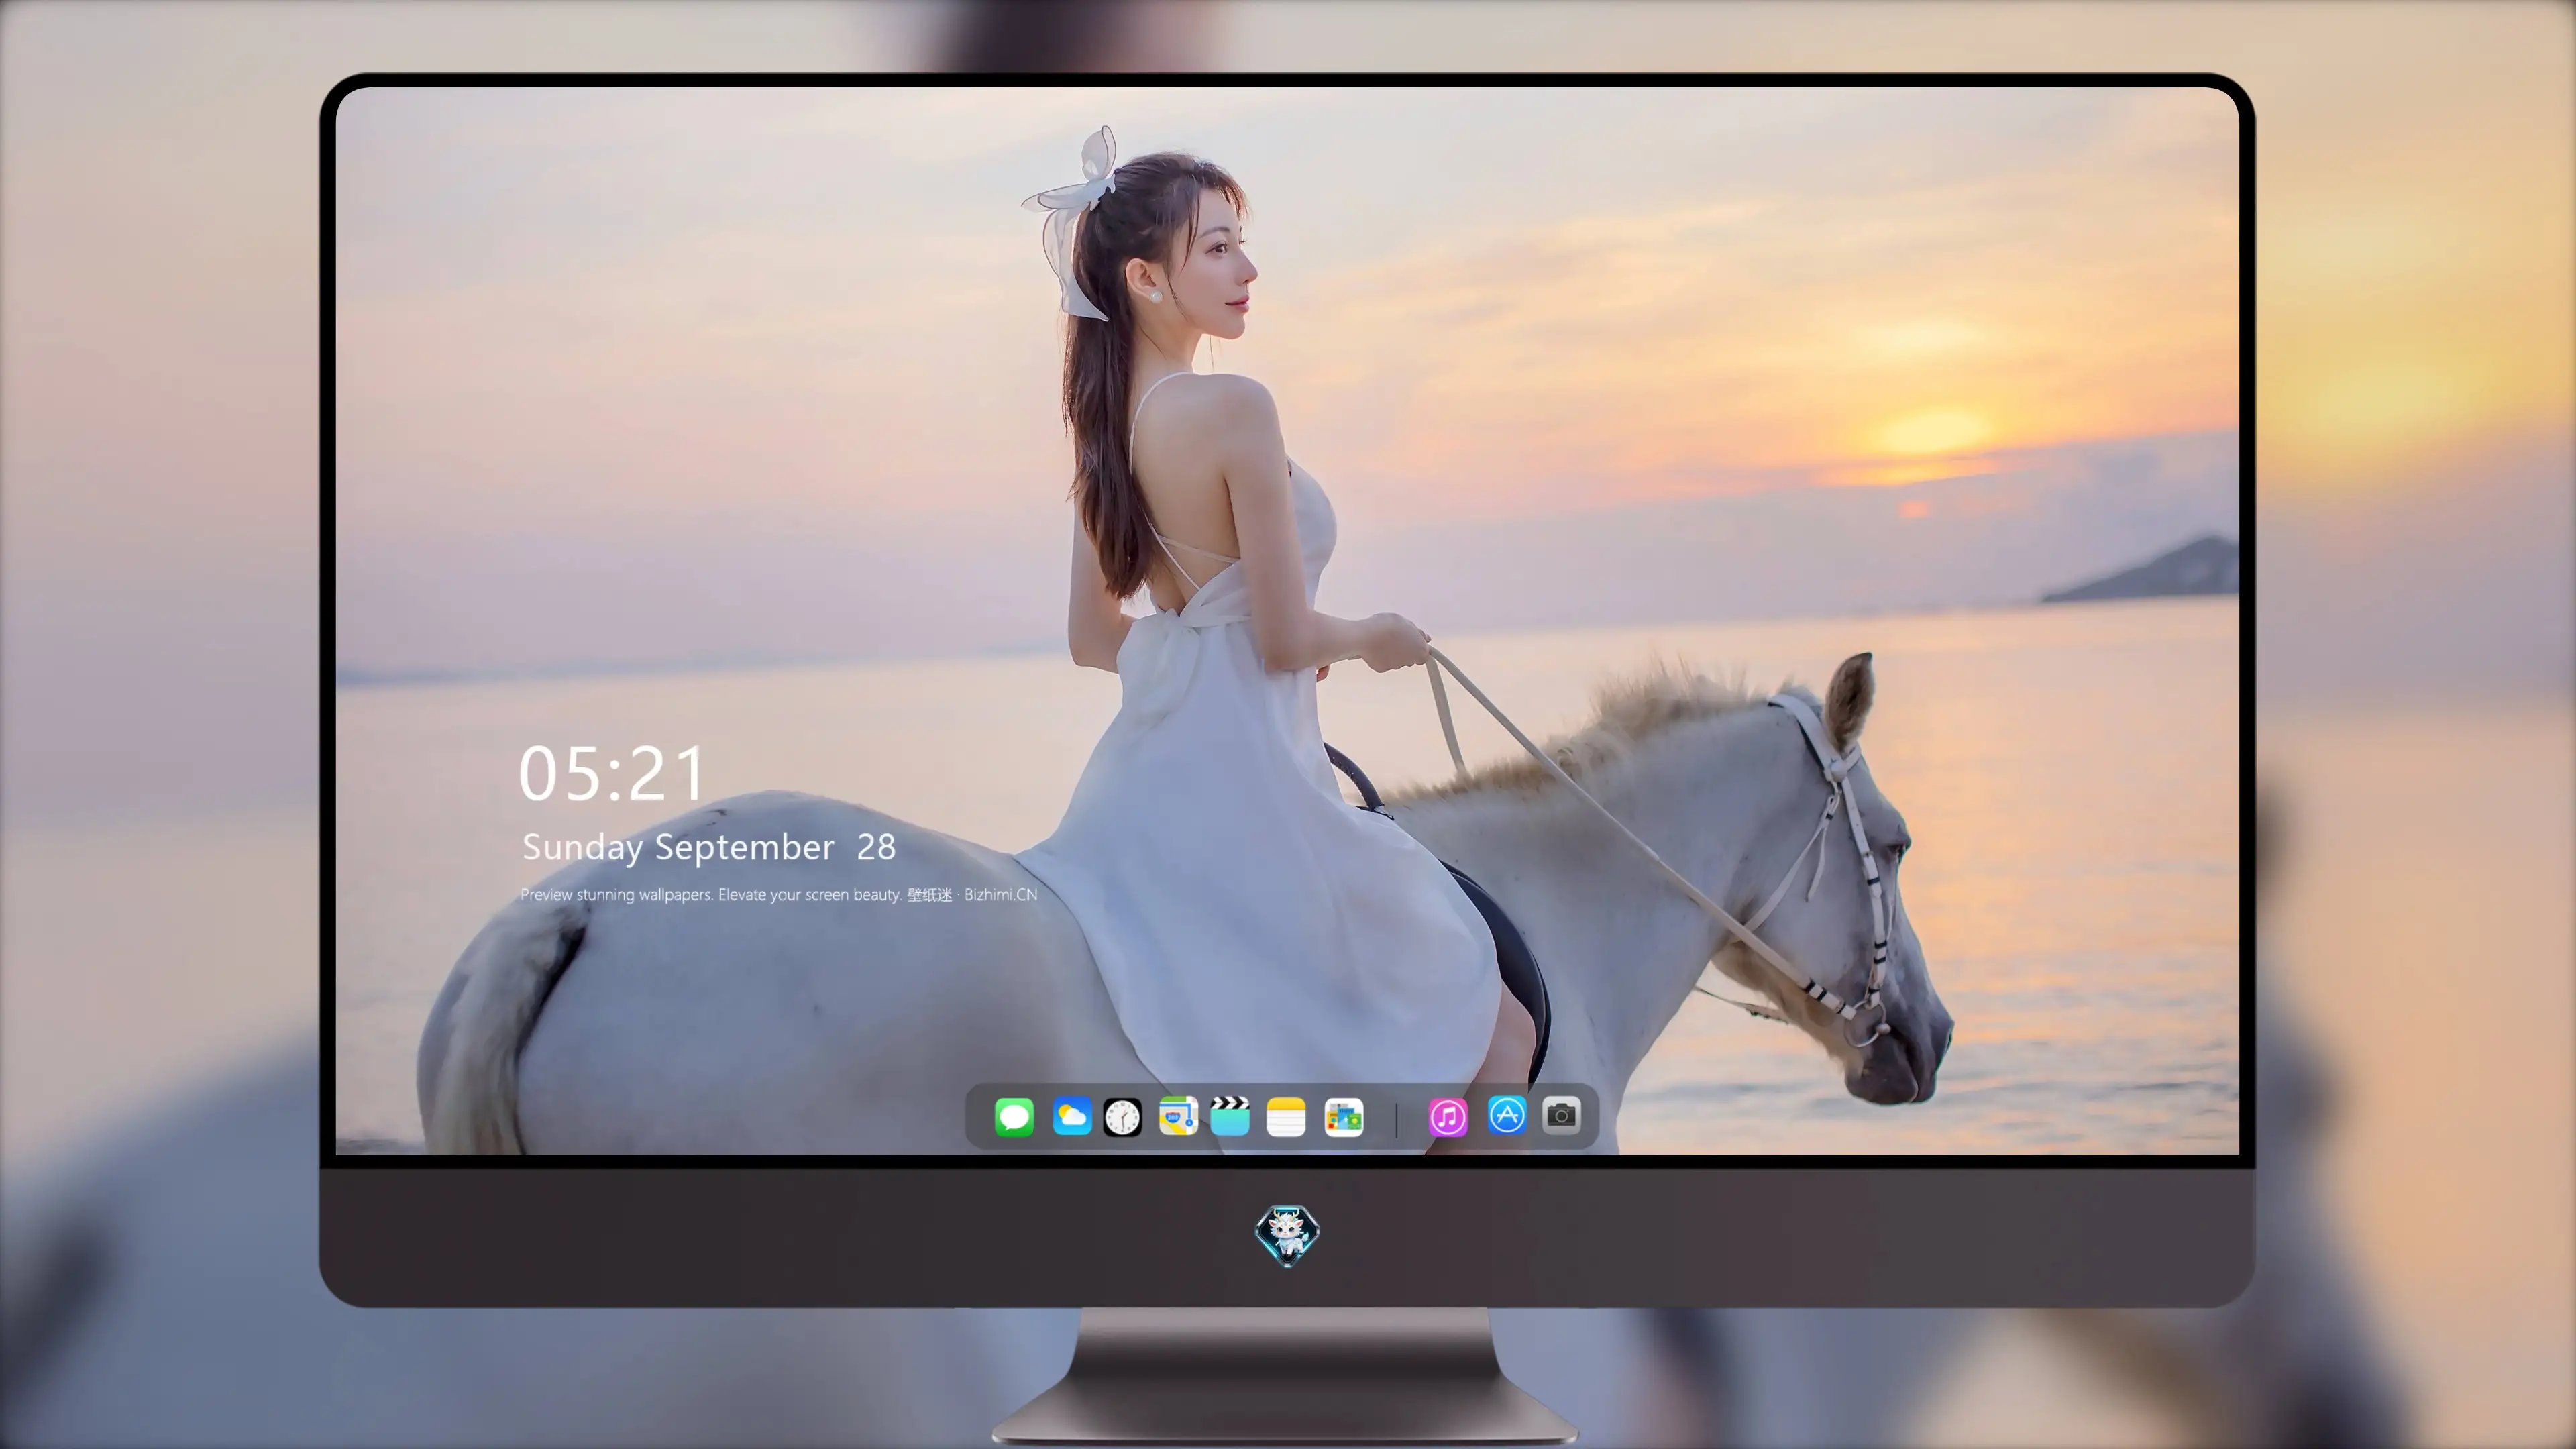
Task: Open the green Messages app in the dock
Action: pyautogui.click(x=1014, y=1117)
